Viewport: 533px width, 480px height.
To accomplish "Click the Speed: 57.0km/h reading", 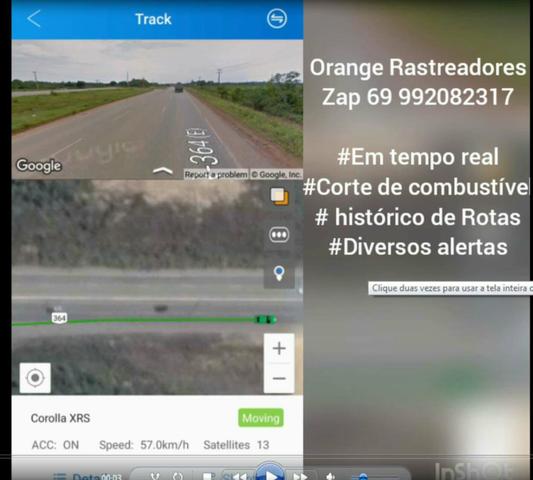I will 144,445.
